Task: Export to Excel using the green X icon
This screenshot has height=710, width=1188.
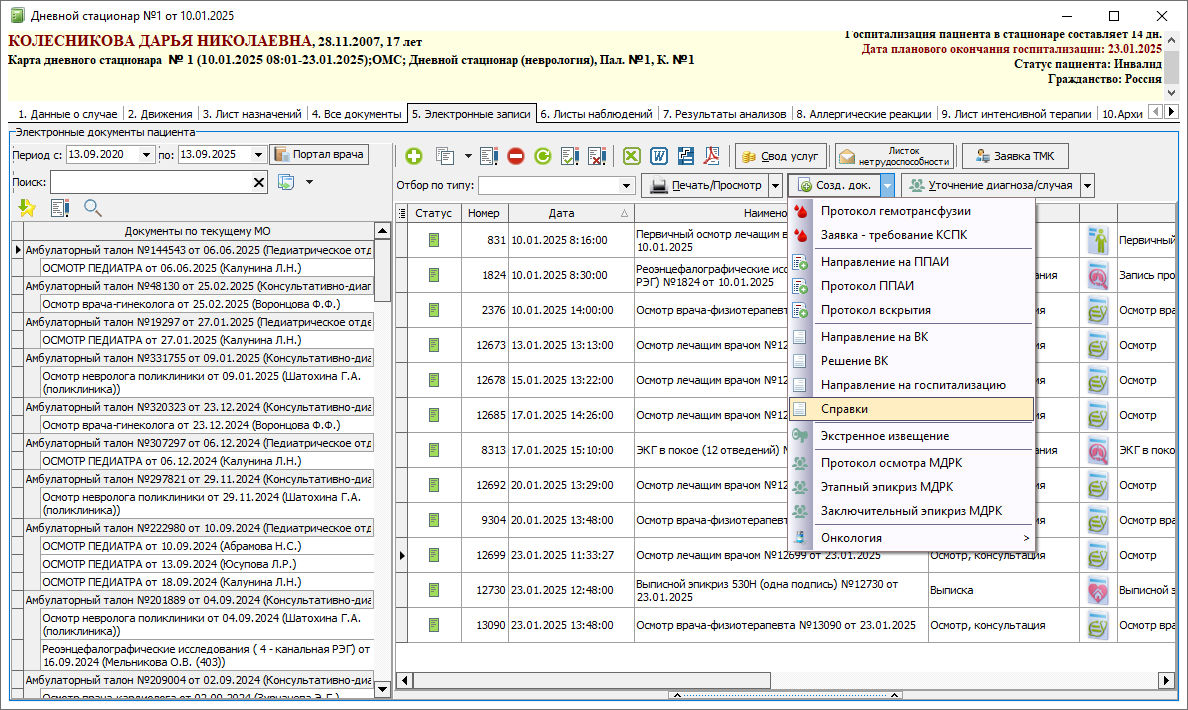Action: [x=632, y=156]
